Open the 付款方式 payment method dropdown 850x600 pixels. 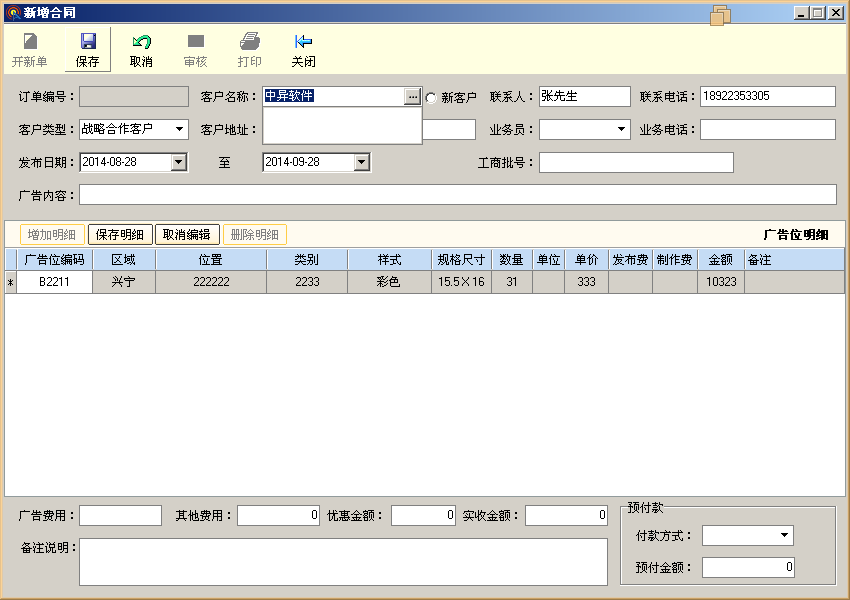click(x=784, y=536)
